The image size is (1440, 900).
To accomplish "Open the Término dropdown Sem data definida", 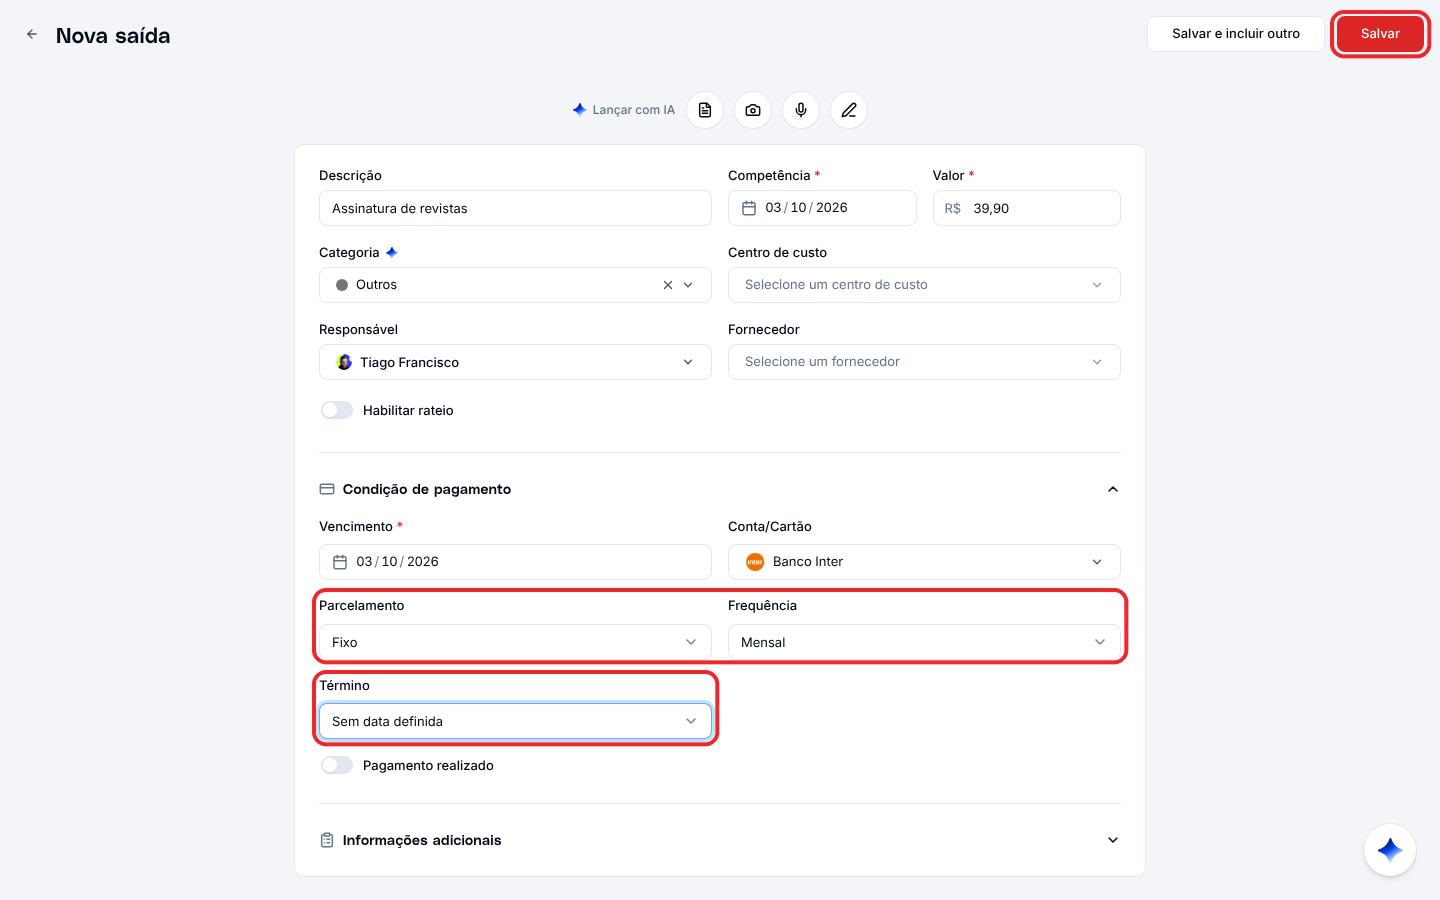I will (515, 721).
